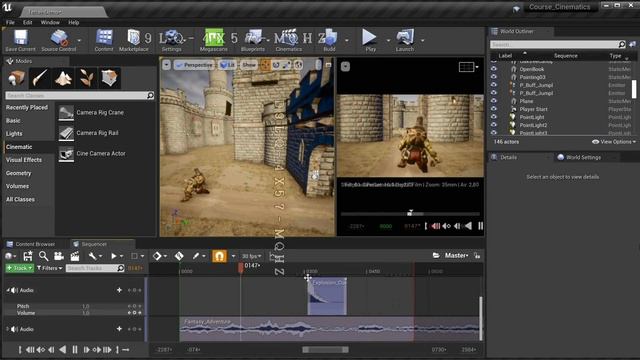Switch to the Content Browser tab

[35, 244]
